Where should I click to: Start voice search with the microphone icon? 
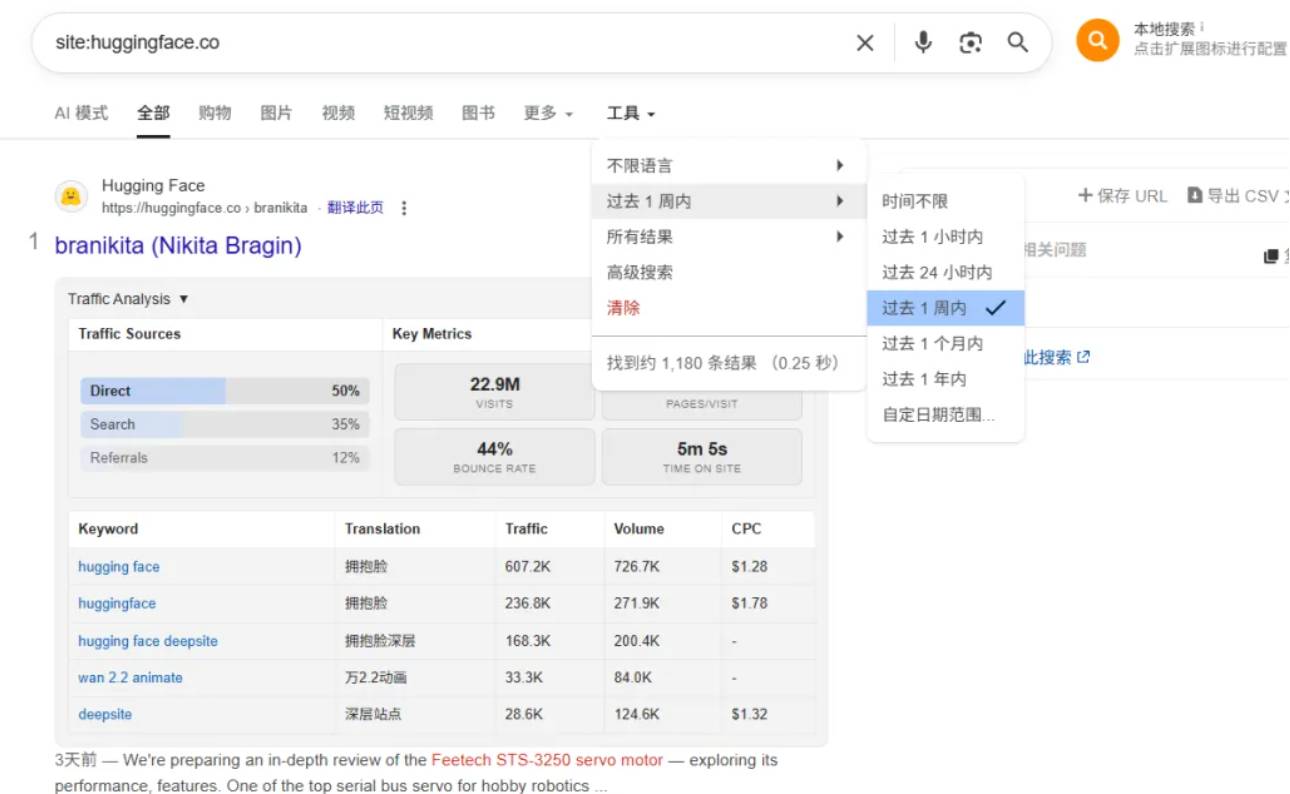tap(923, 42)
